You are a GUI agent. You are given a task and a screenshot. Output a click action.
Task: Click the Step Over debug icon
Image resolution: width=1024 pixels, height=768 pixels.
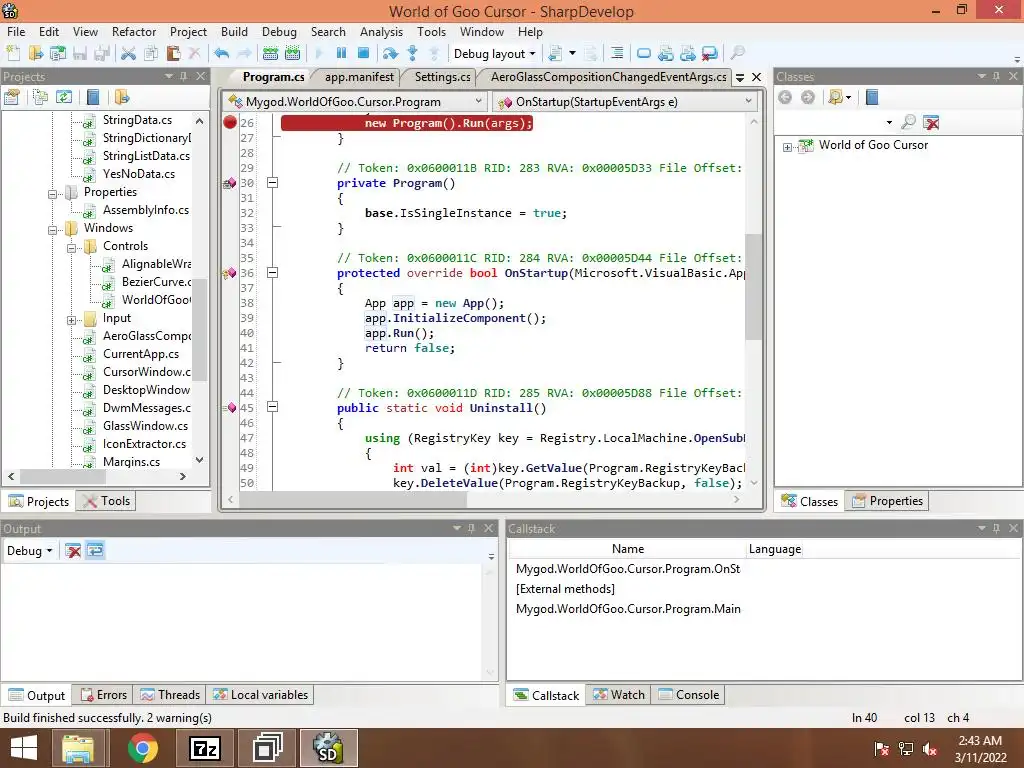(390, 54)
